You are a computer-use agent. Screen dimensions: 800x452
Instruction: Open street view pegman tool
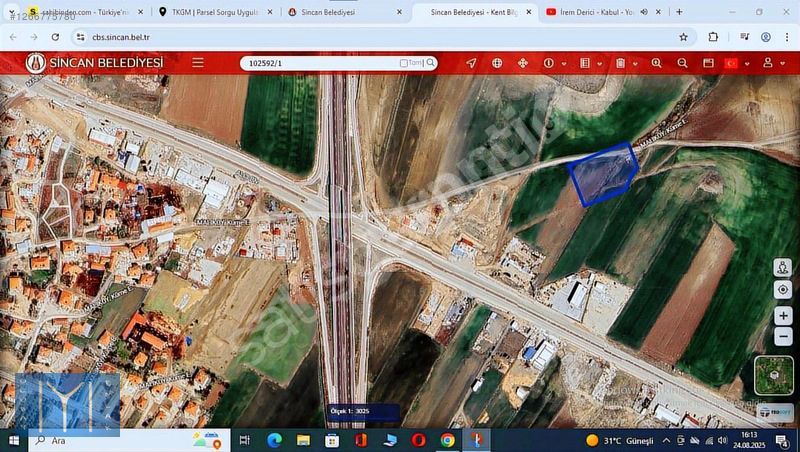(x=782, y=268)
